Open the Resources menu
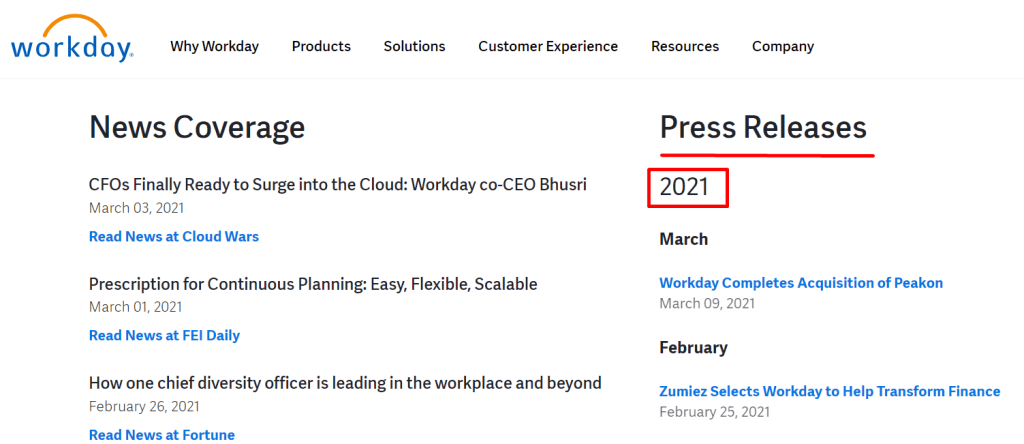 click(685, 46)
